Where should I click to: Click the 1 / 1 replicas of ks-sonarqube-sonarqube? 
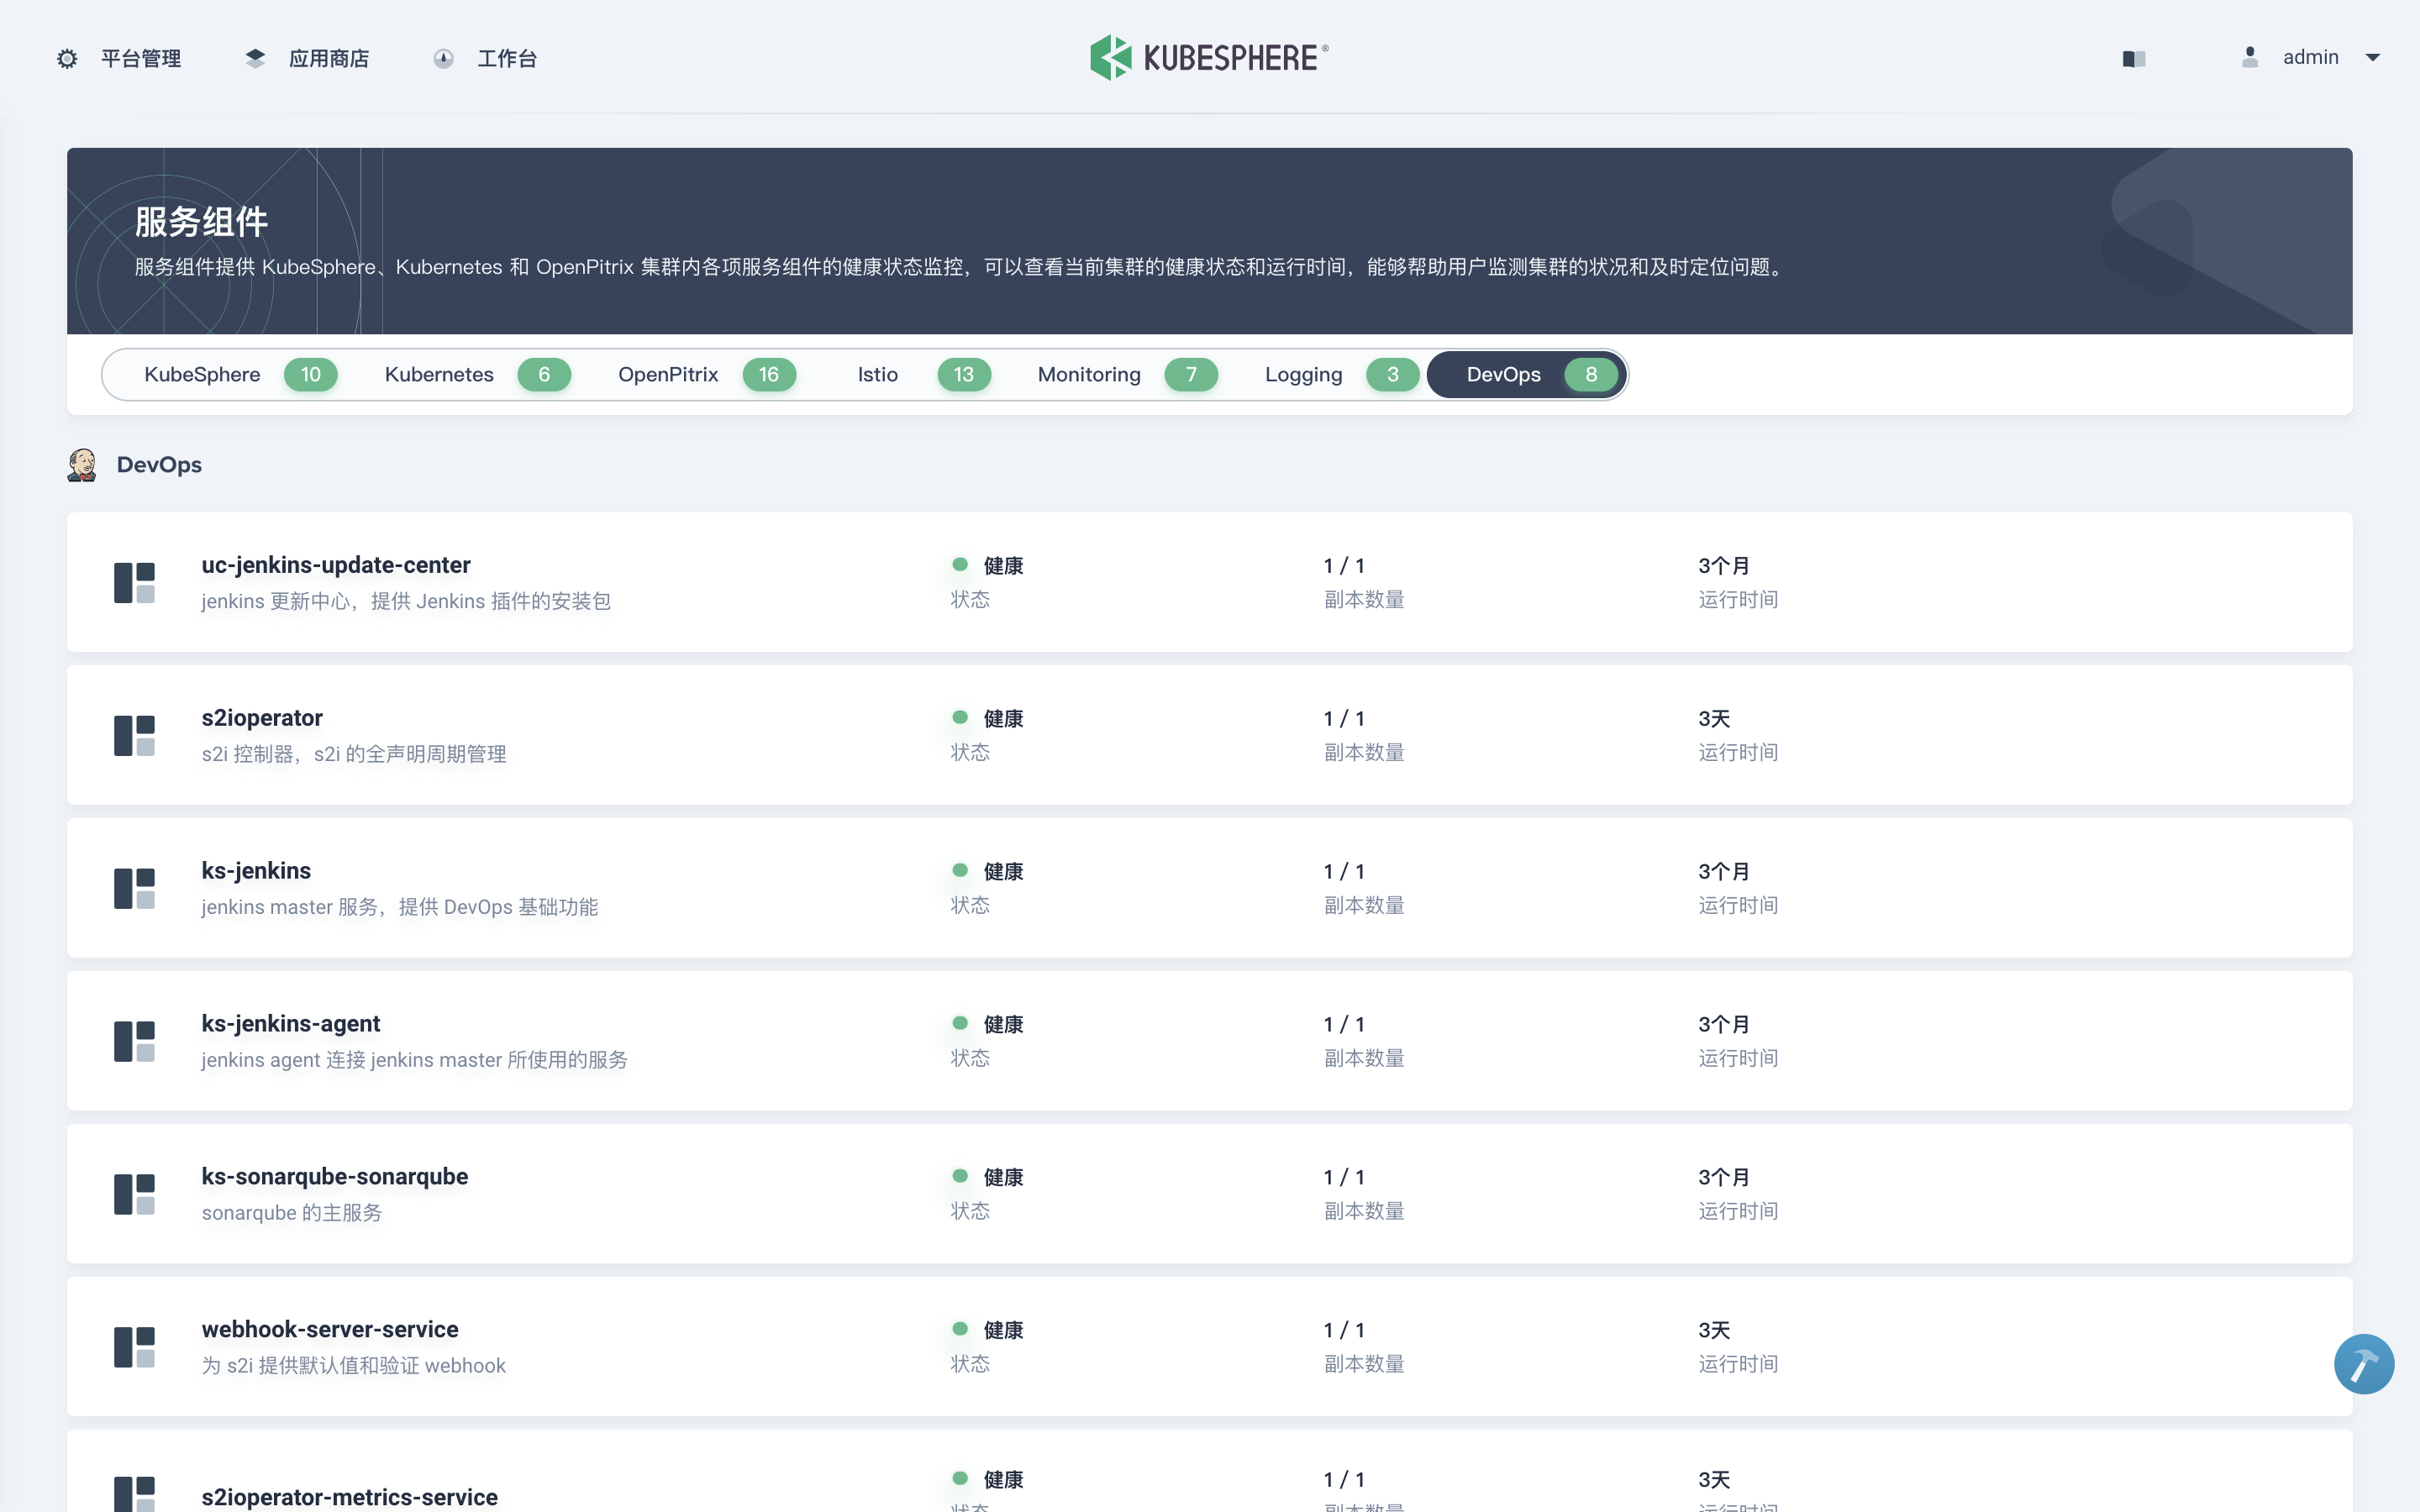pyautogui.click(x=1344, y=1178)
